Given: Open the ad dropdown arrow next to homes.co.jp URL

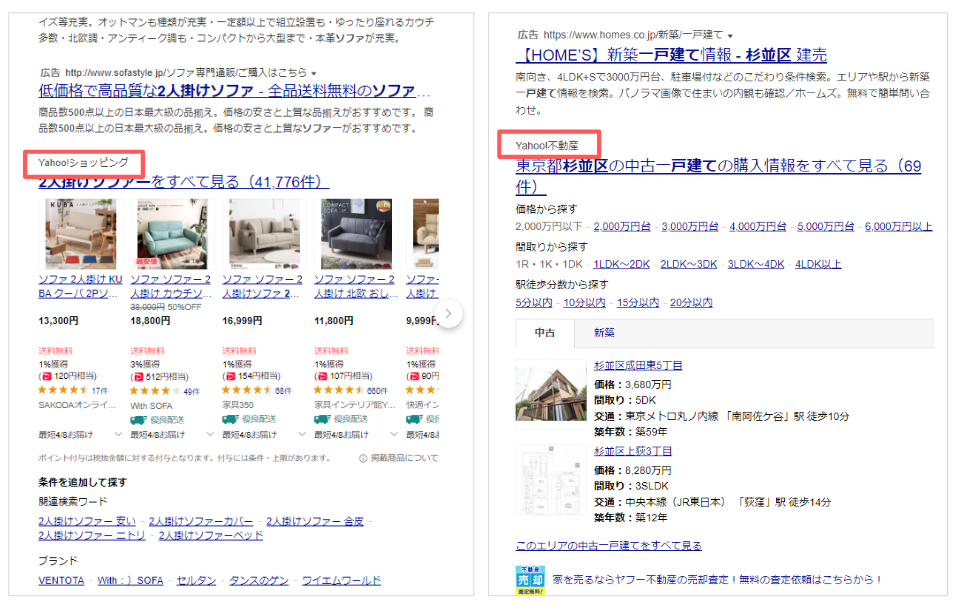Looking at the screenshot, I should click(x=730, y=36).
